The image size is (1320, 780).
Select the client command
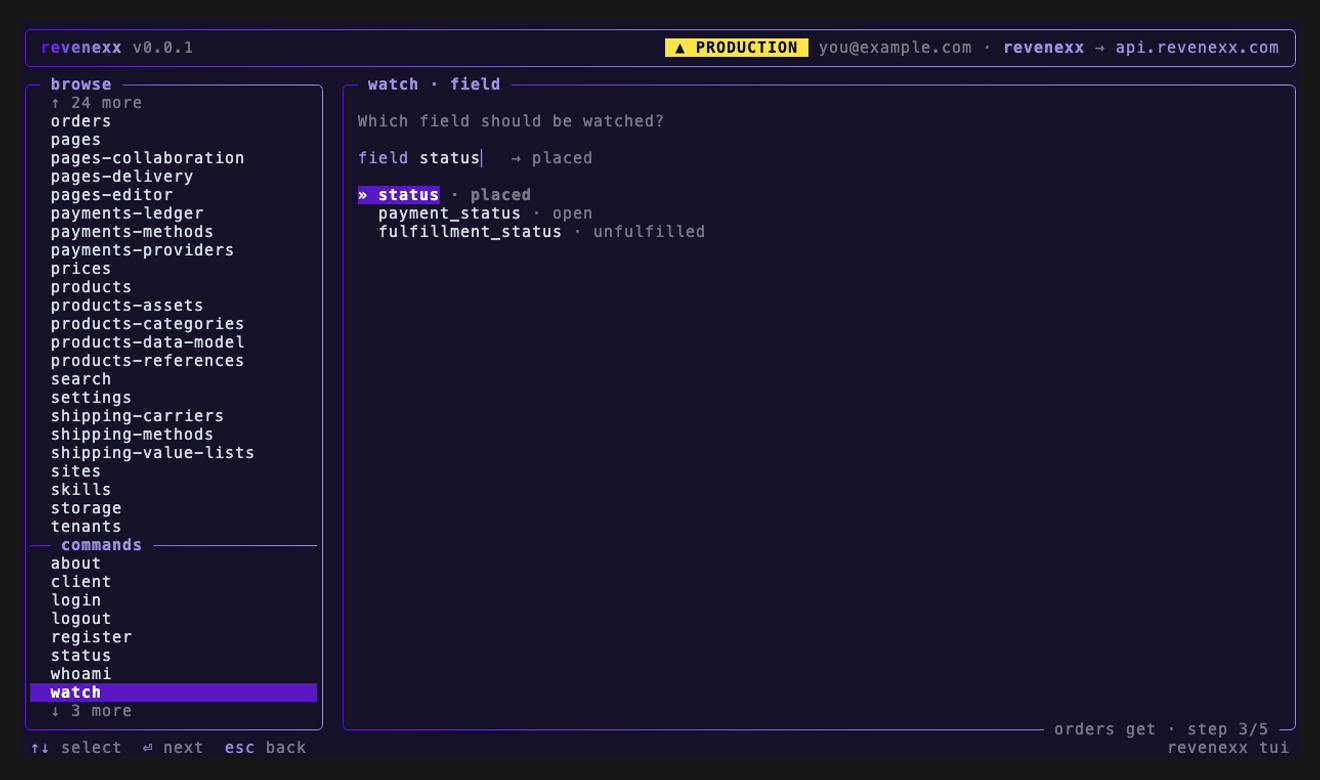[x=81, y=582]
